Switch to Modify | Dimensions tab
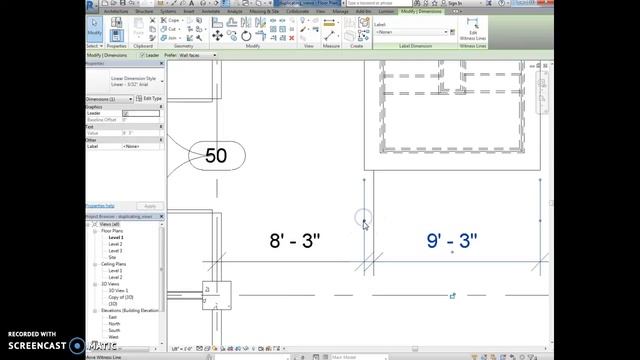 421,11
